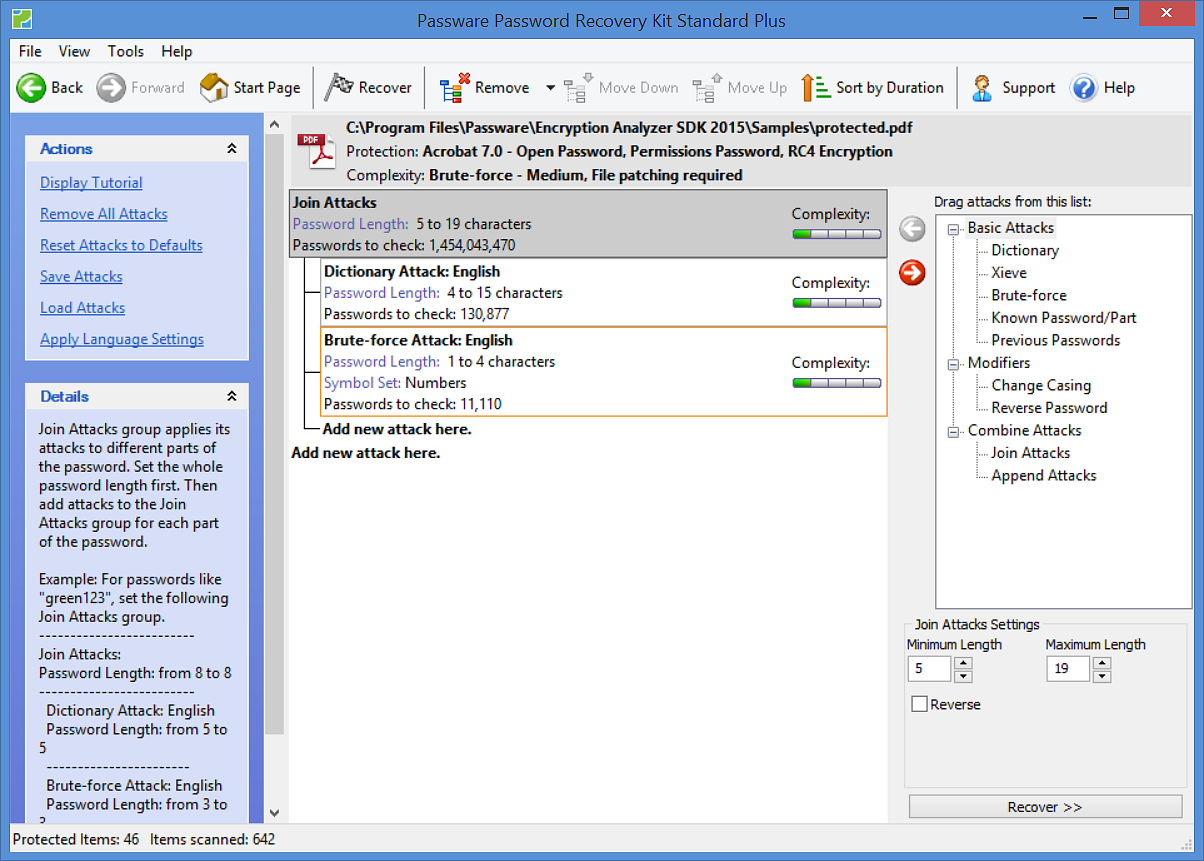Open the File menu
This screenshot has width=1204, height=861.
[30, 51]
